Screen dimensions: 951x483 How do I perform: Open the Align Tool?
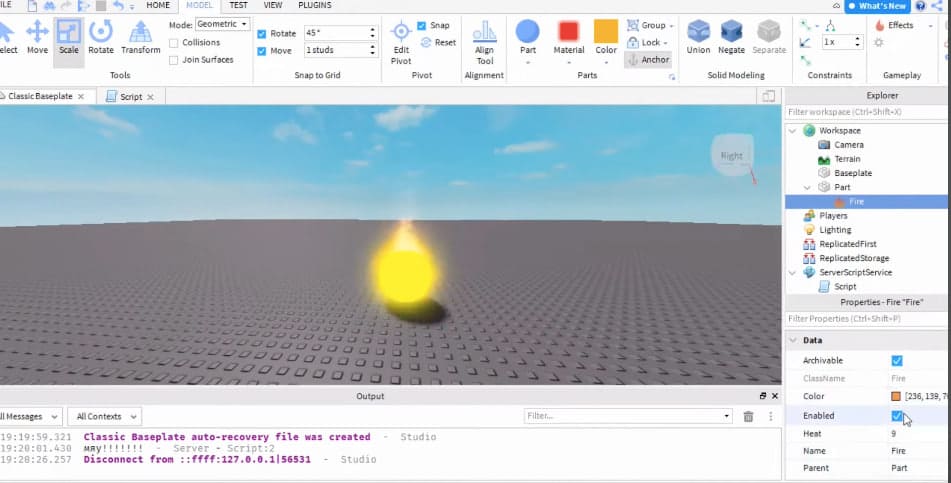(485, 42)
